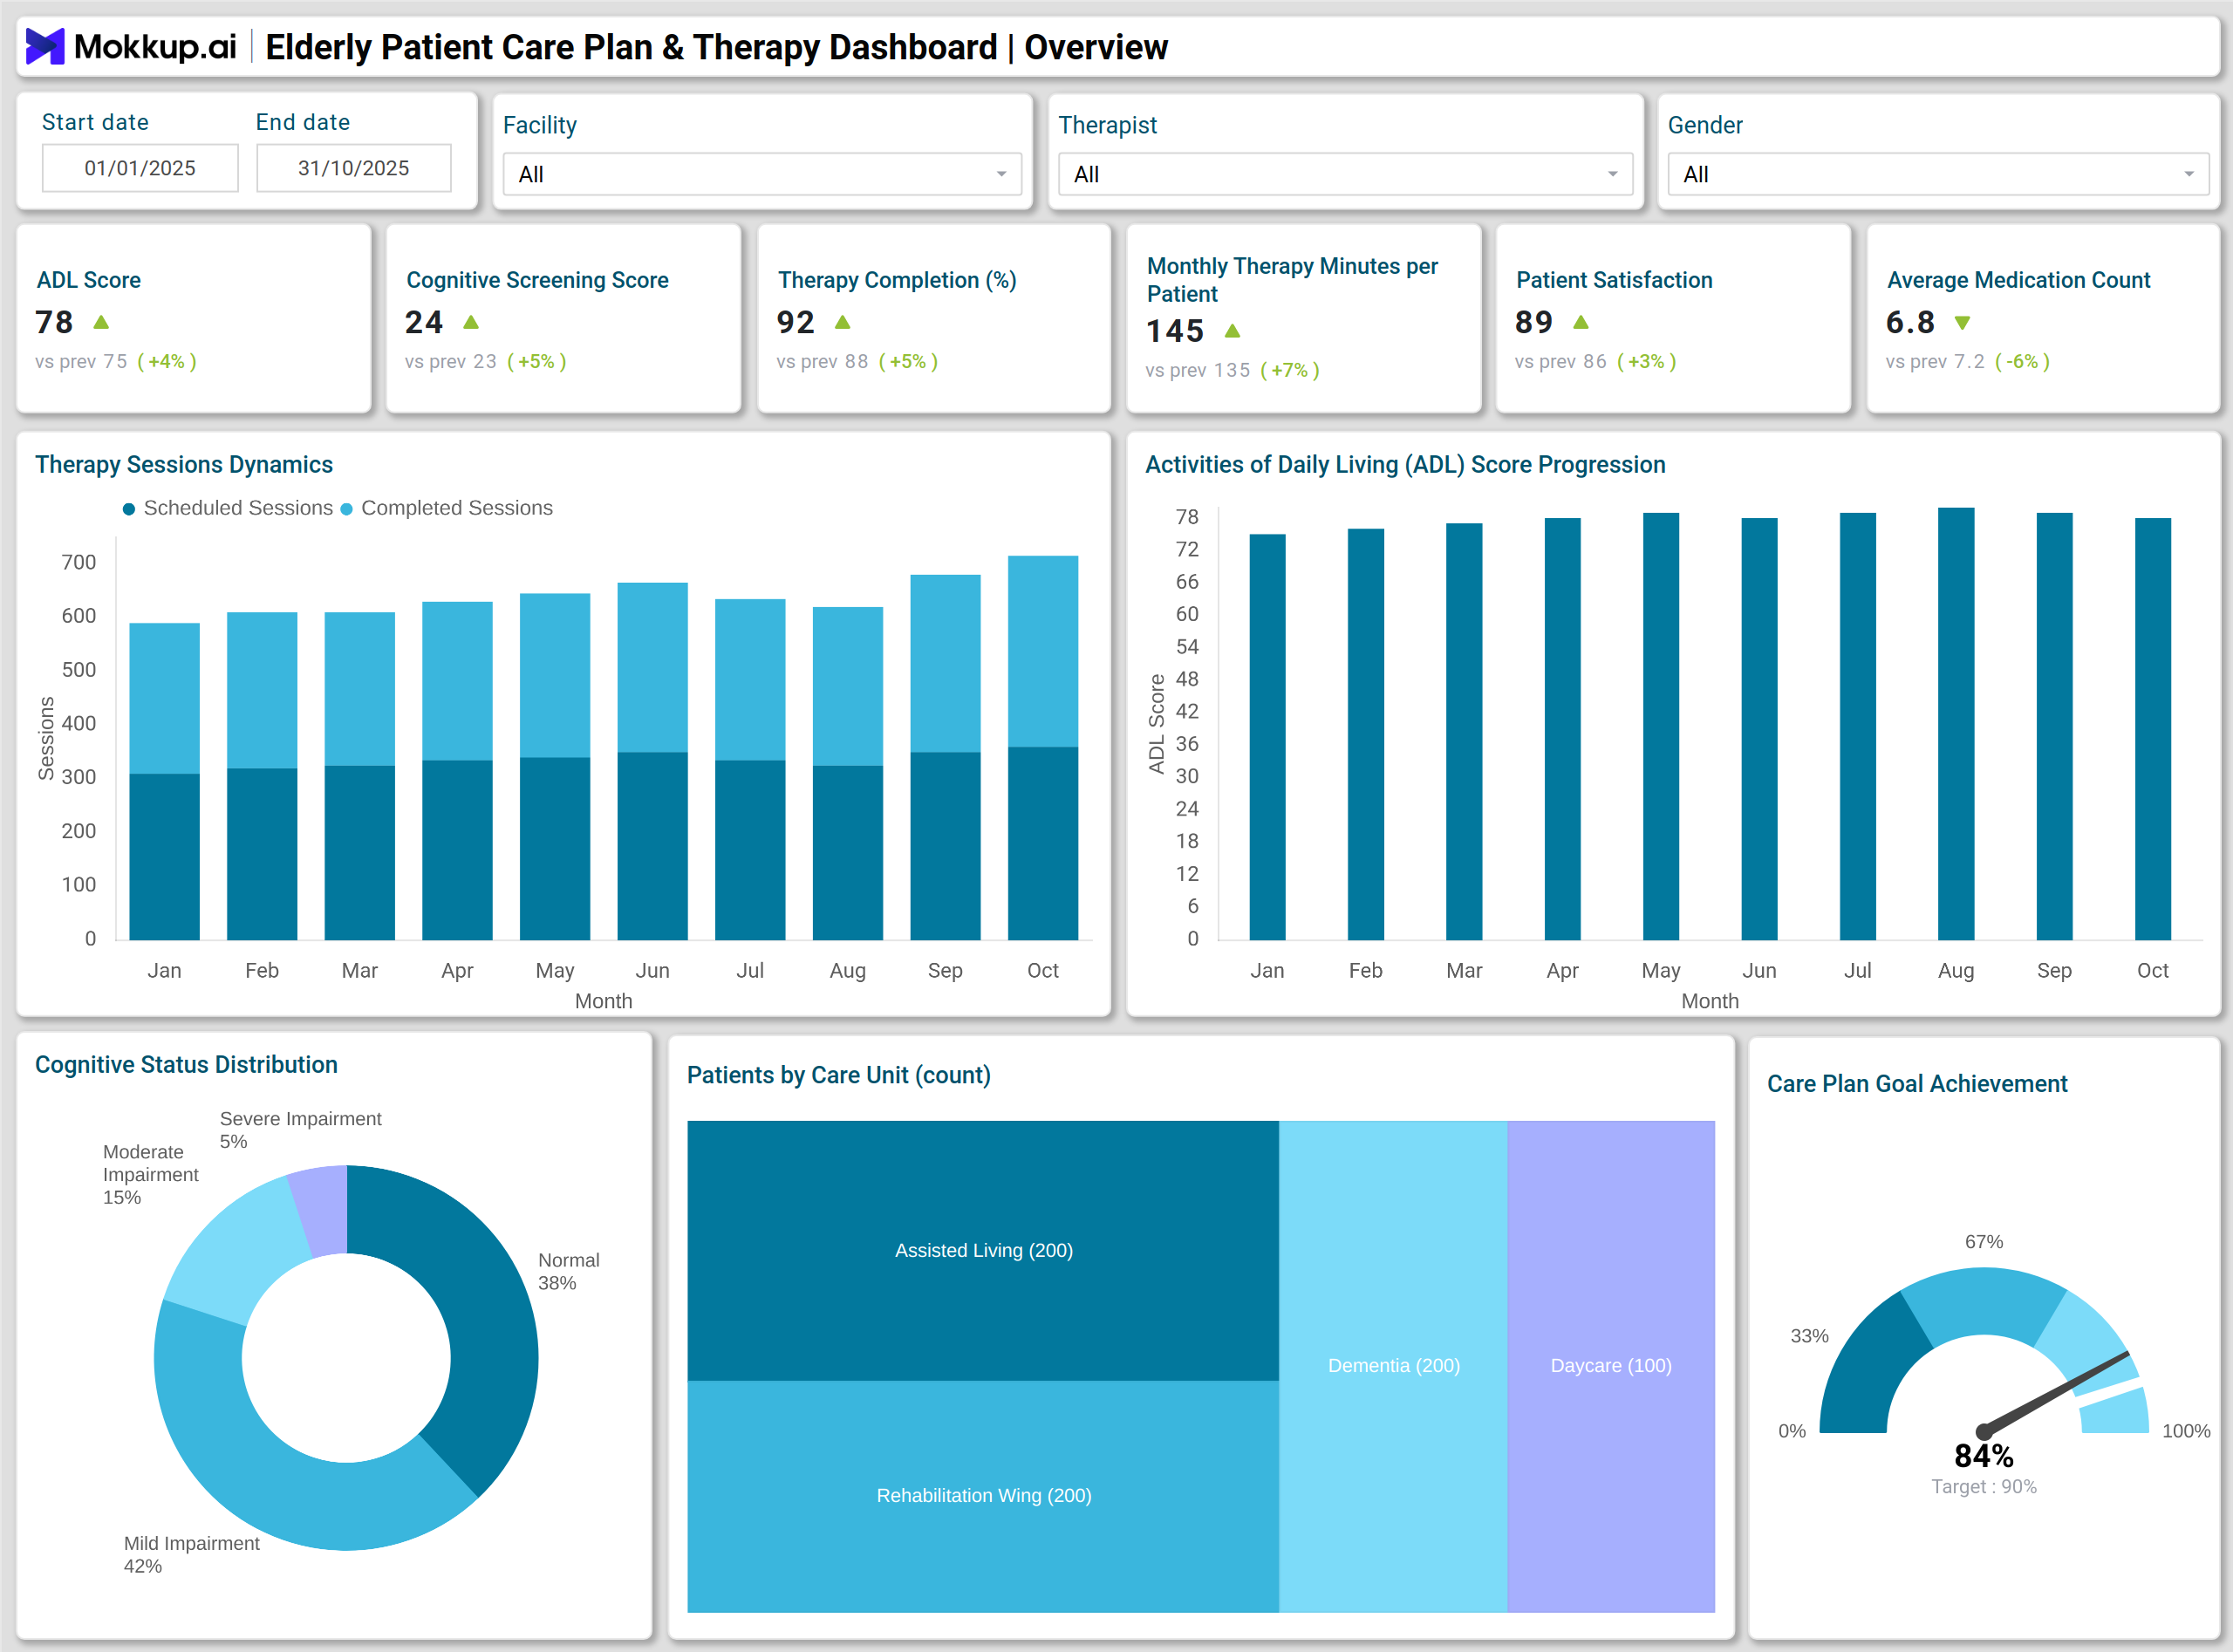The image size is (2233, 1652).
Task: Click the Monthly Therapy Minutes value 145
Action: (1175, 331)
